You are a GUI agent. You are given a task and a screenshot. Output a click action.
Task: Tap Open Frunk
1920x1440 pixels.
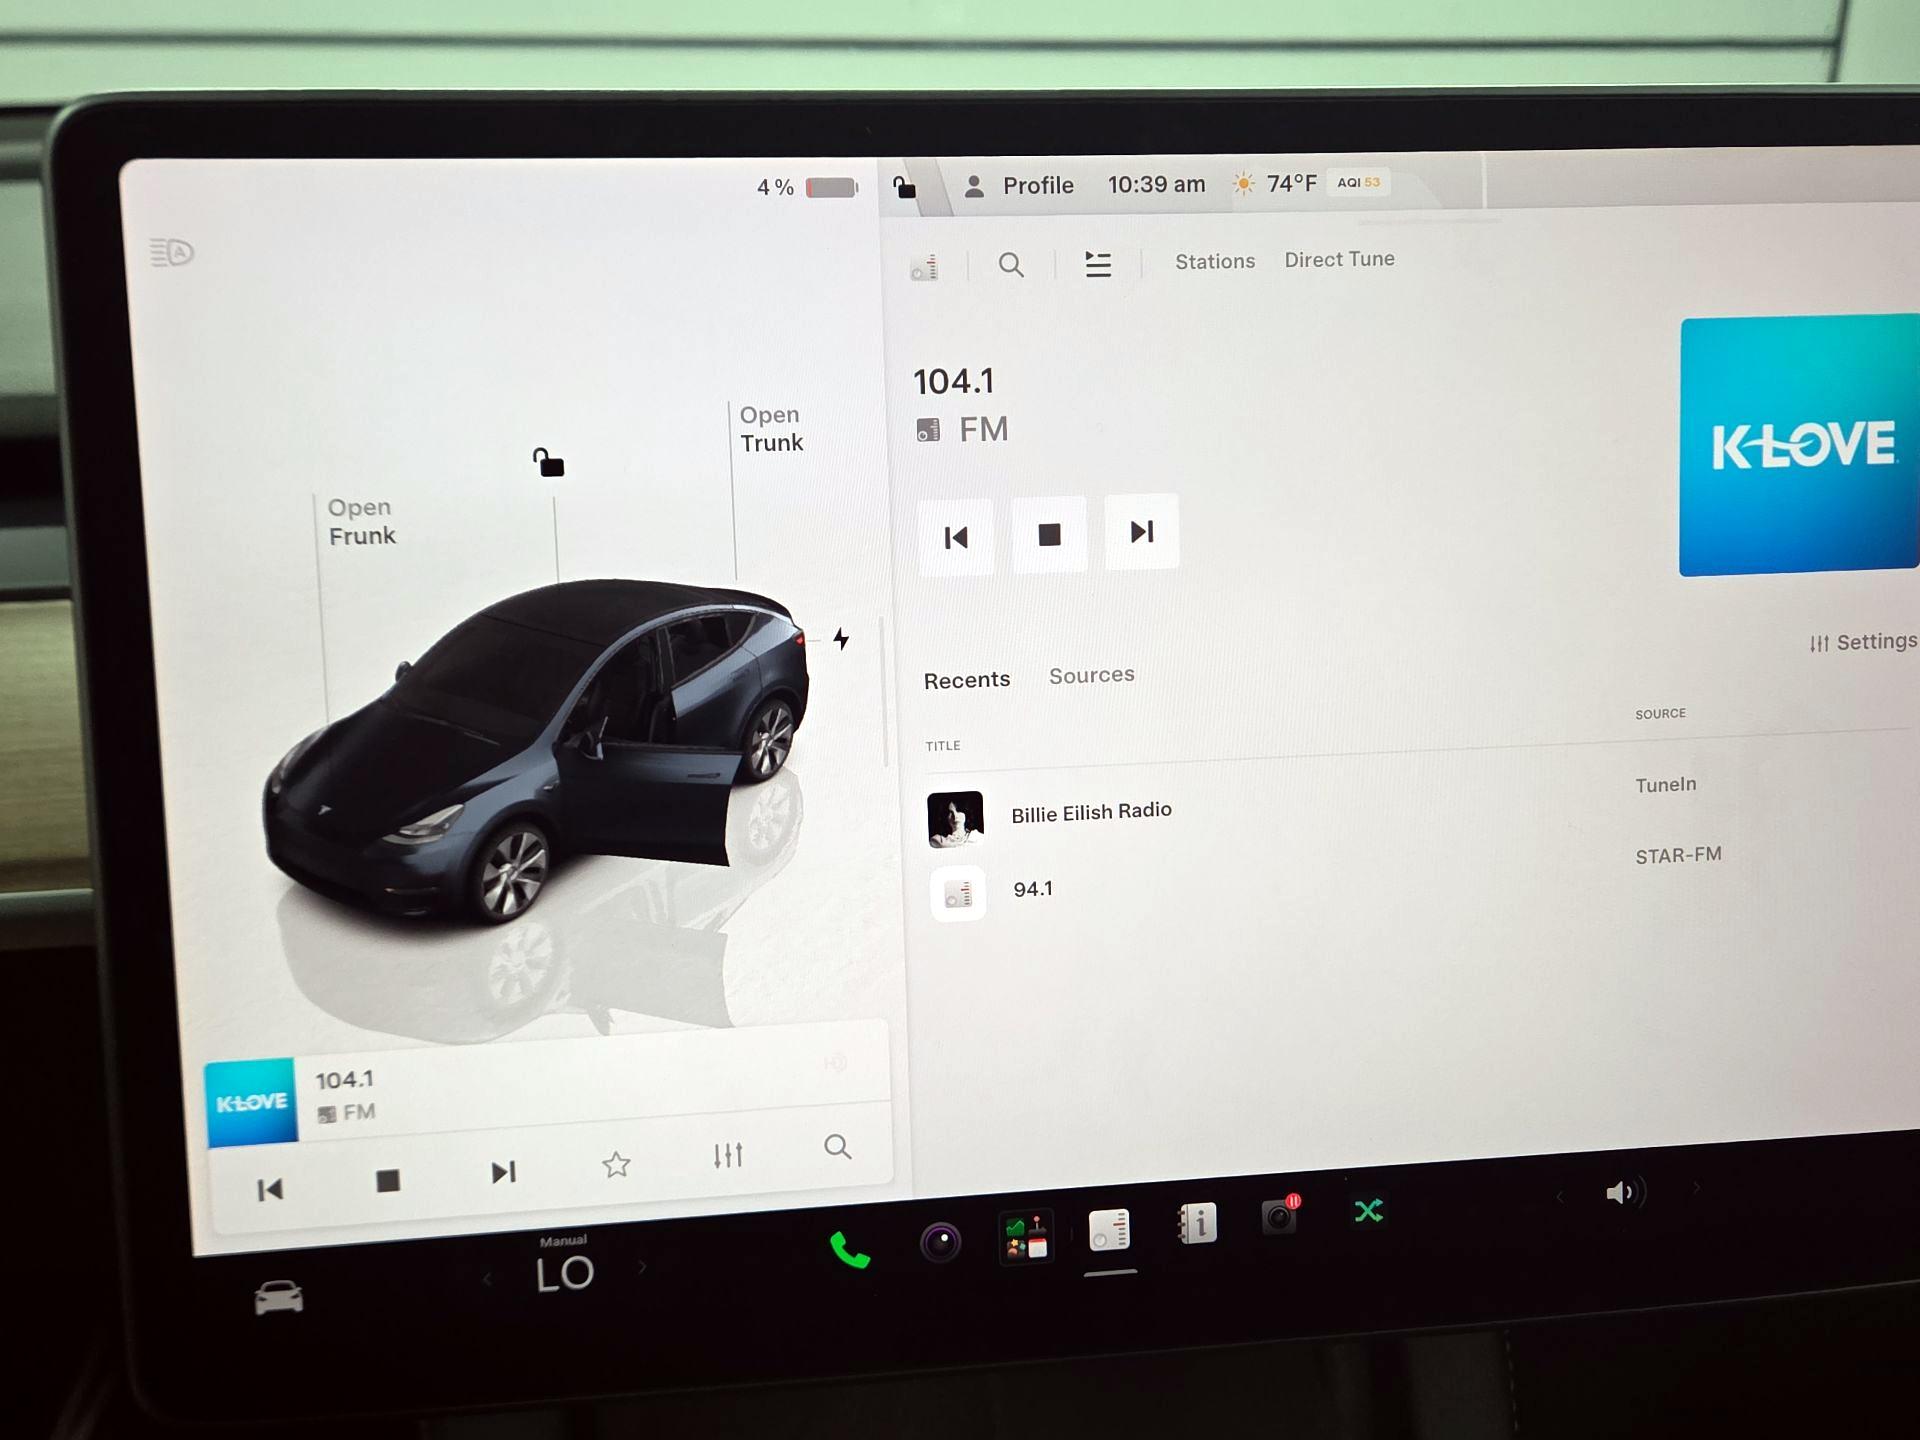pyautogui.click(x=361, y=521)
